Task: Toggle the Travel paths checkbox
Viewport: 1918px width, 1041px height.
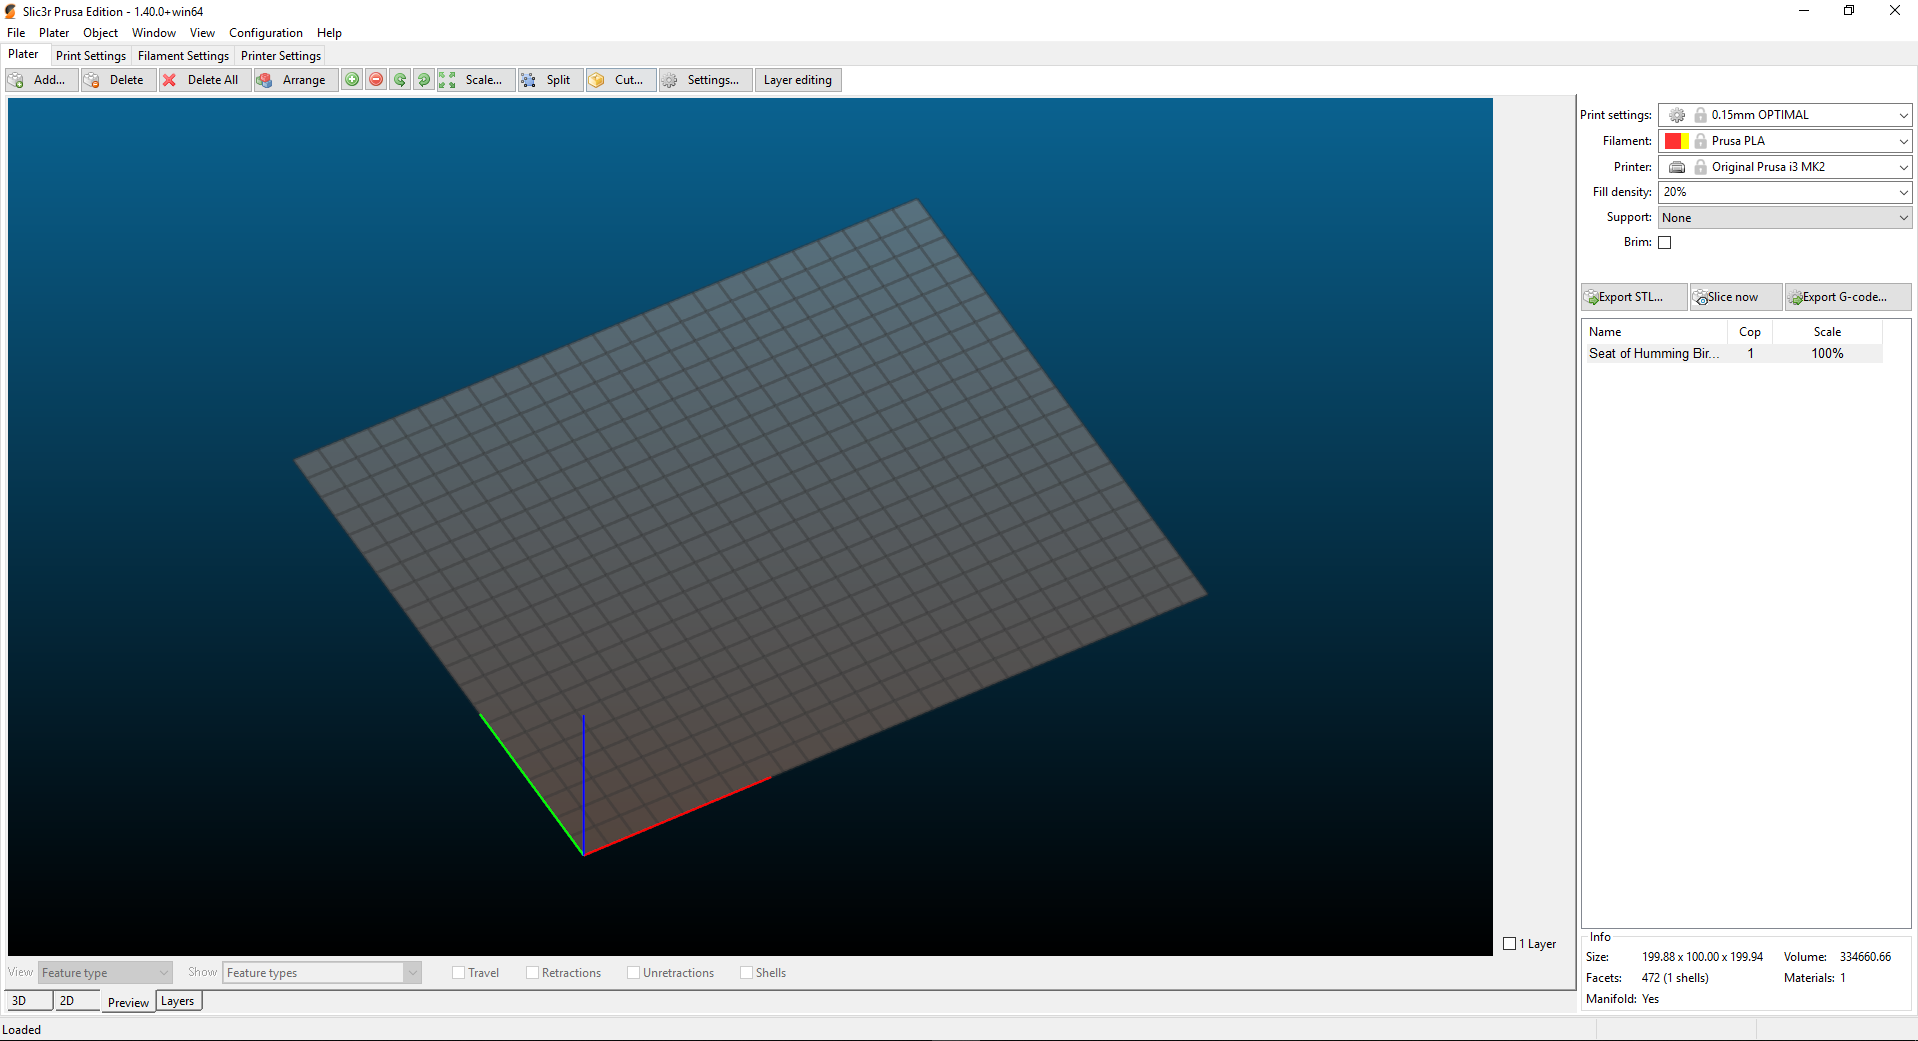Action: (x=459, y=972)
